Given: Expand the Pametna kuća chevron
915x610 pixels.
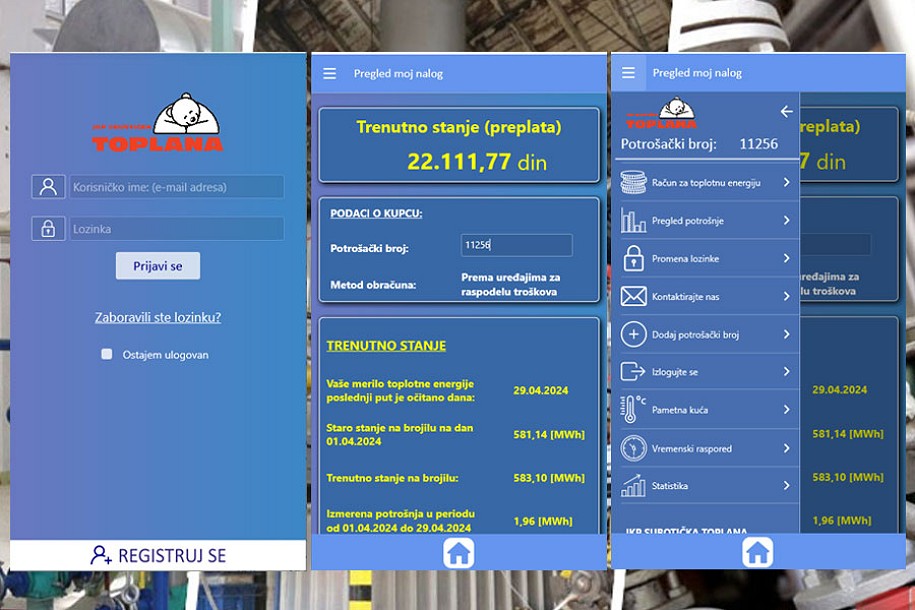Looking at the screenshot, I should point(787,409).
